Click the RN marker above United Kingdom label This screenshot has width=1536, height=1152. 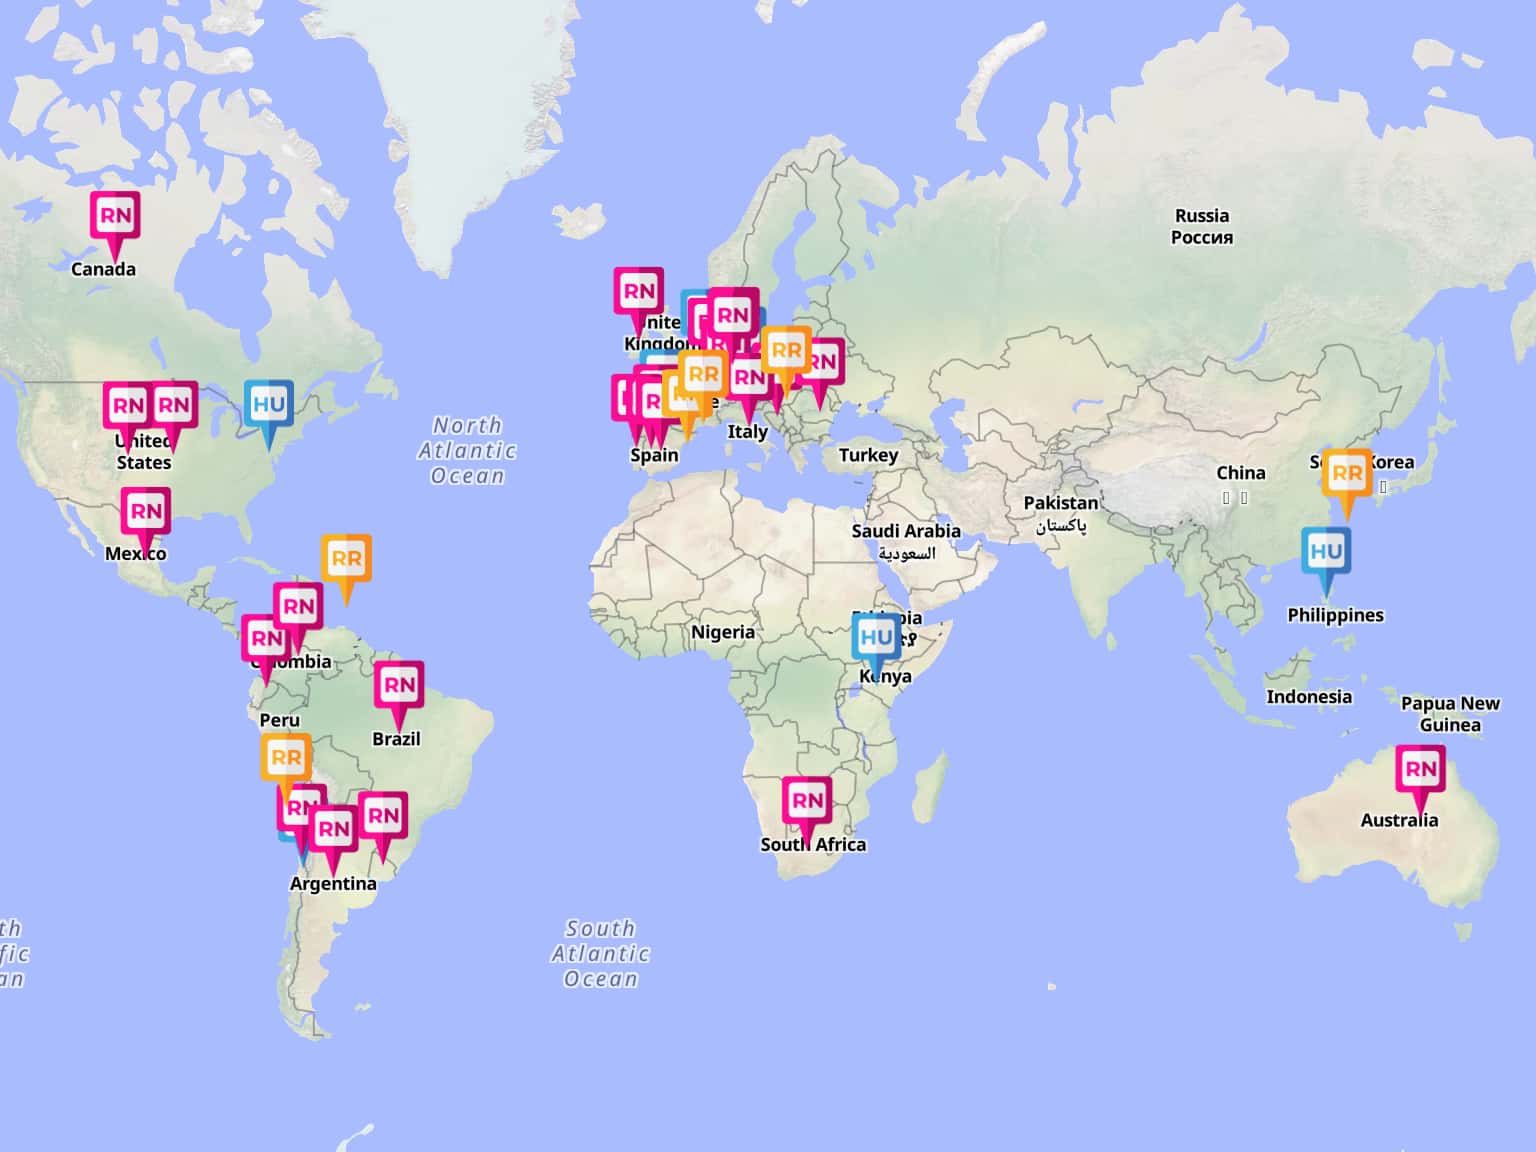639,293
